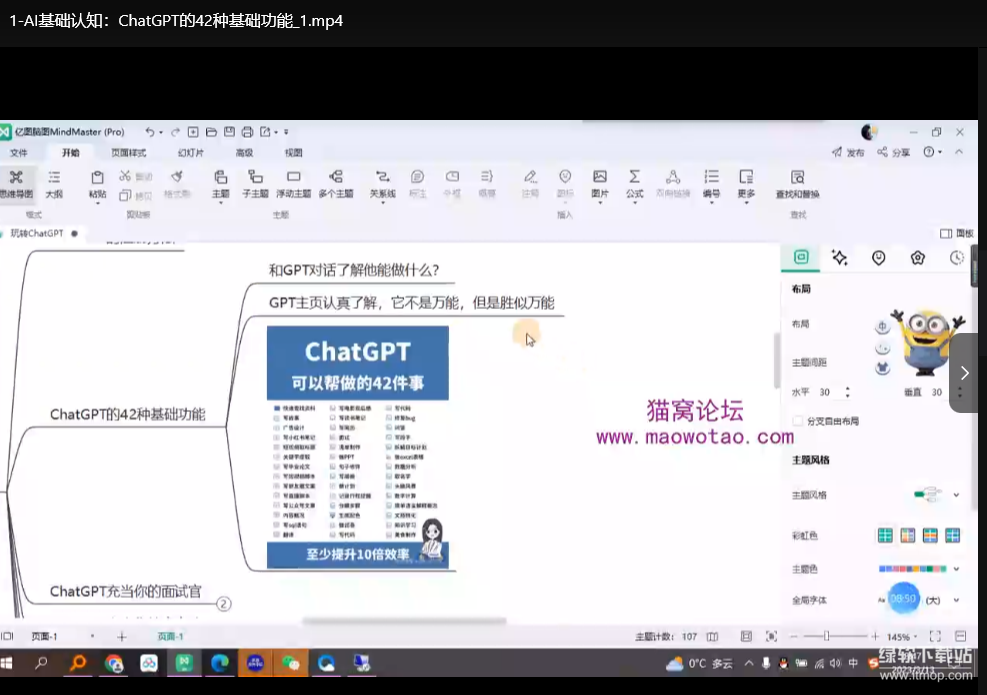Click the scissors cut icon
This screenshot has width=987, height=695.
[x=125, y=176]
